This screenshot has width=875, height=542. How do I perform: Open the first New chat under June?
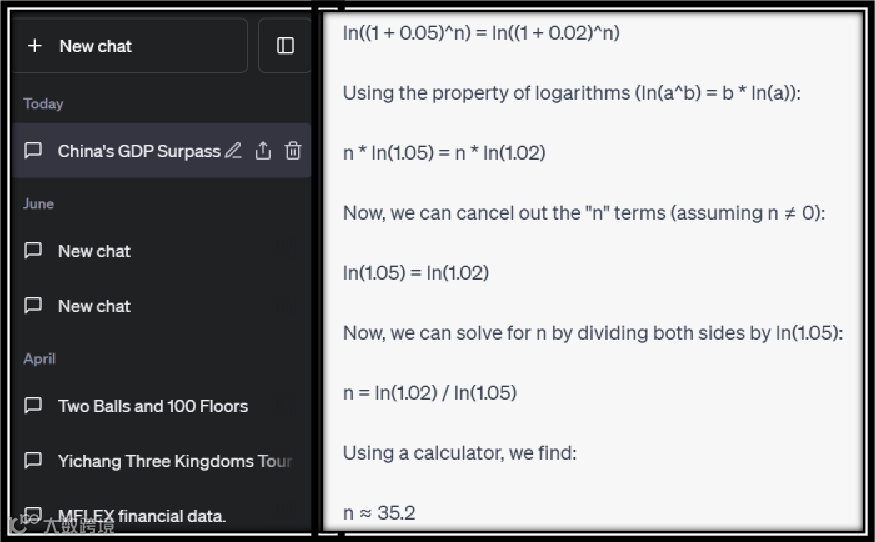(94, 251)
